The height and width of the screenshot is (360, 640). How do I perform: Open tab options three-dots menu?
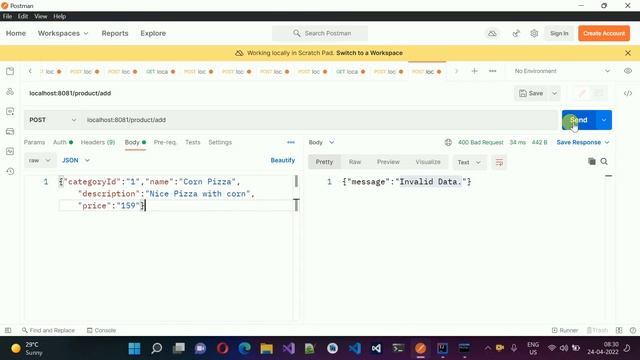[493, 71]
